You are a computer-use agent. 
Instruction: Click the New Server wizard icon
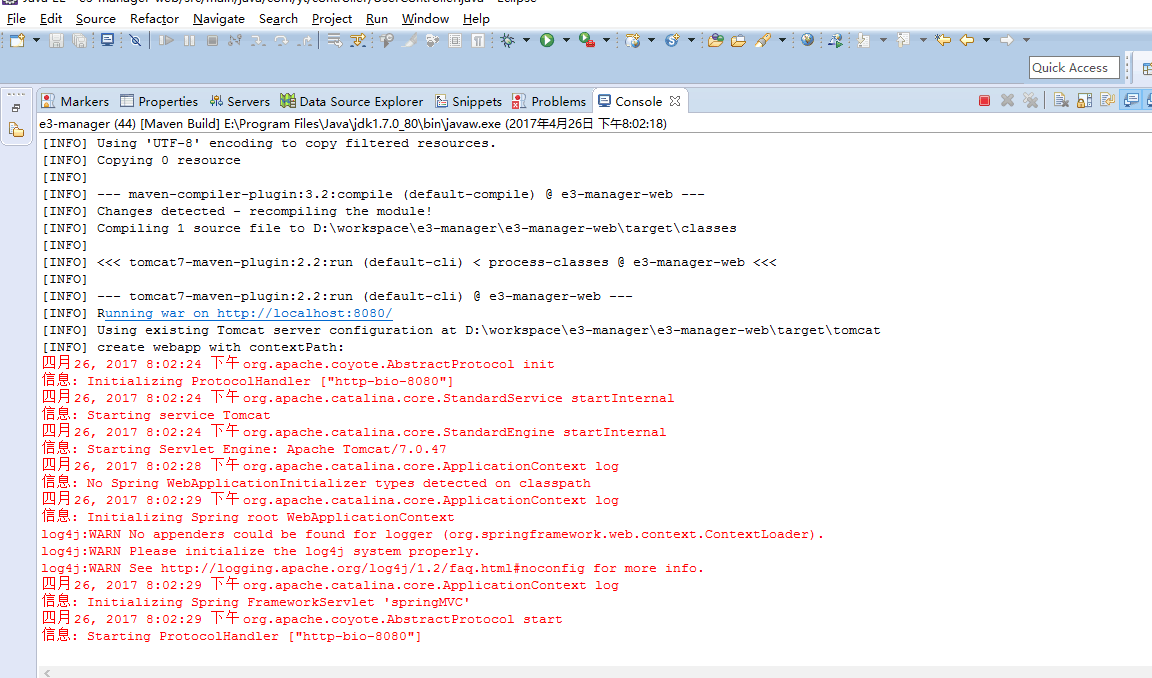tap(633, 40)
